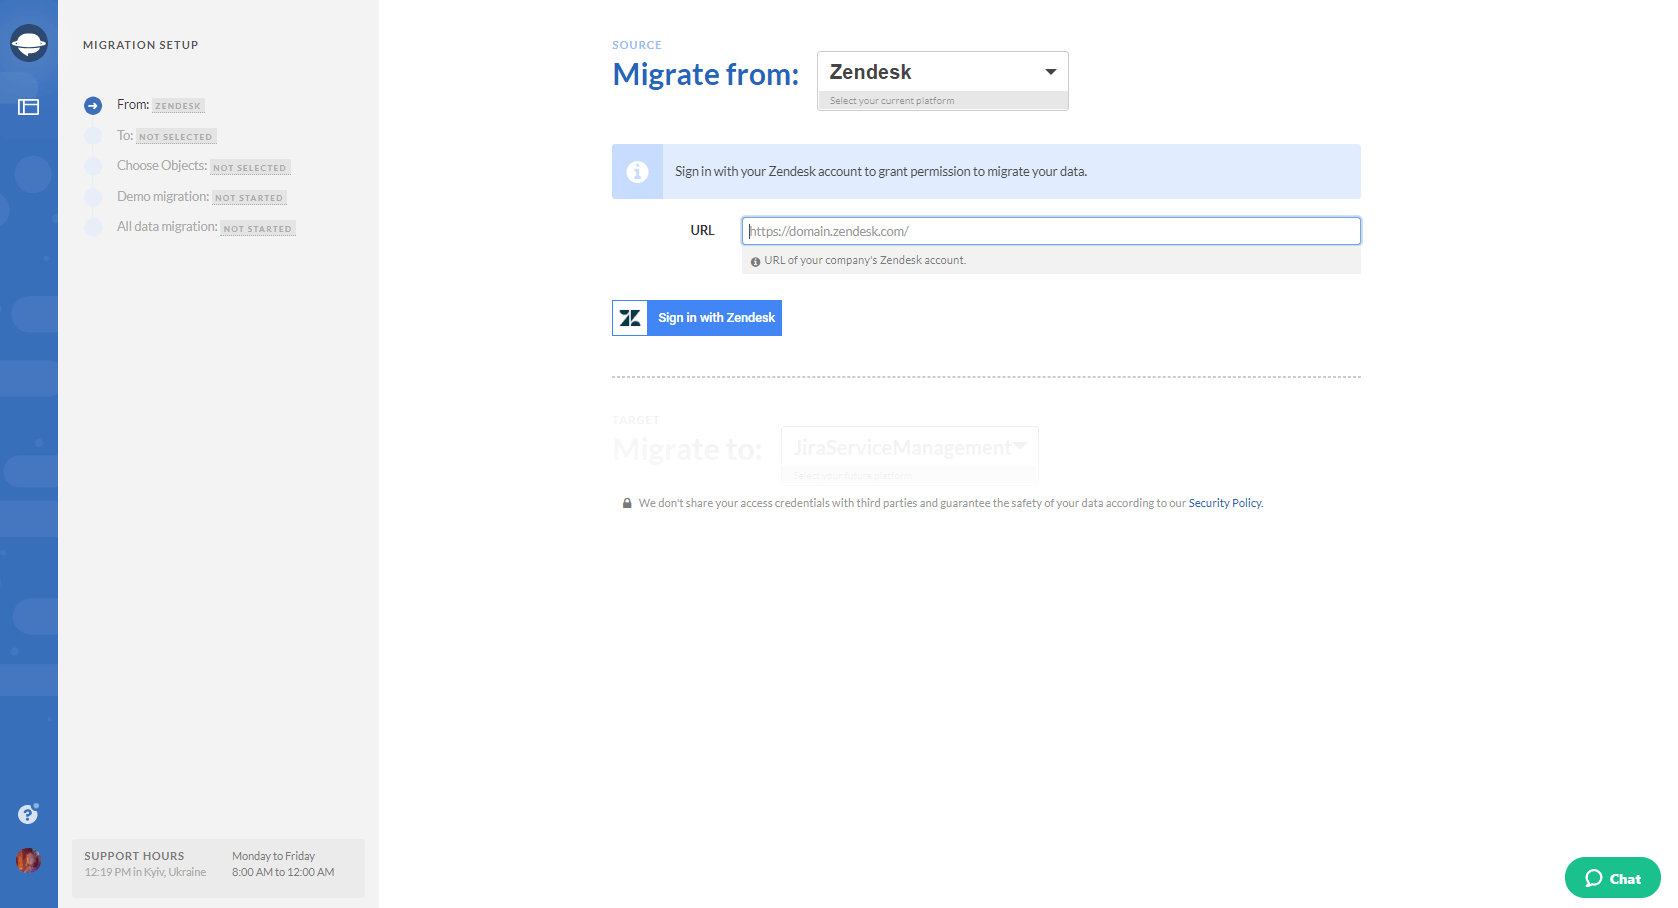1678x908 pixels.
Task: Click Sign in with Zendesk button
Action: coord(697,318)
